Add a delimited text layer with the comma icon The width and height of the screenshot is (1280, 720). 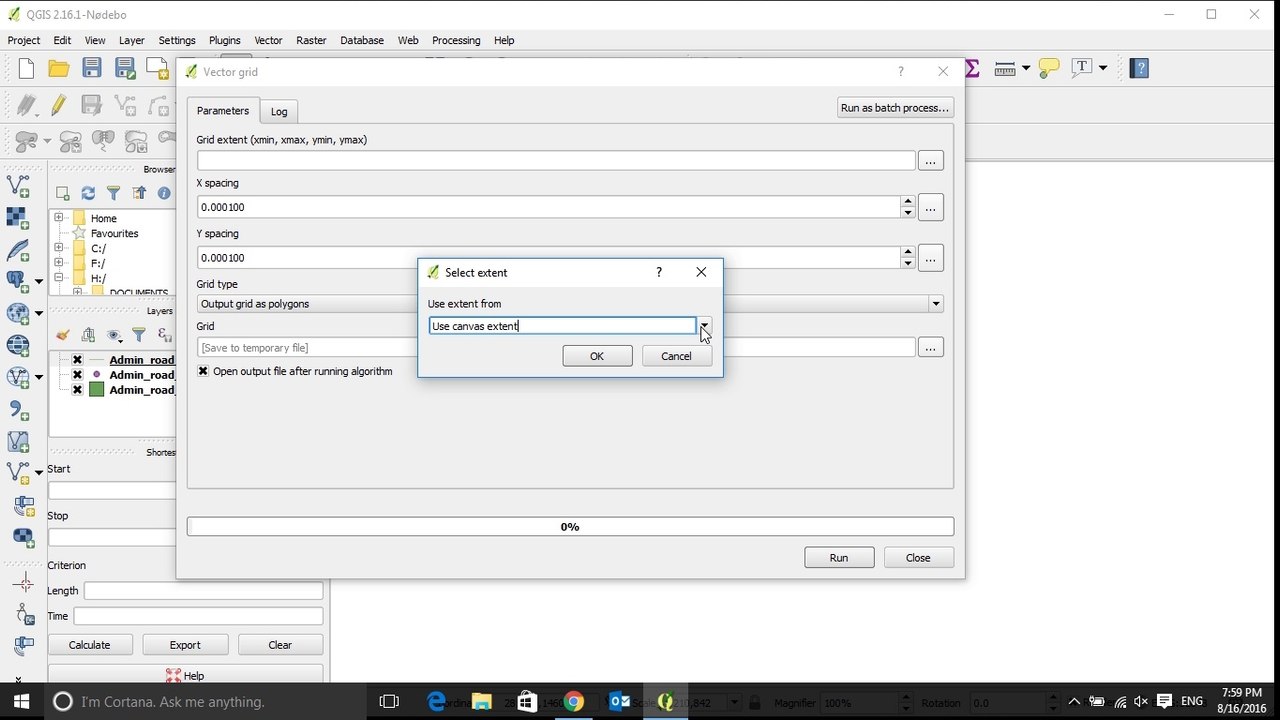[x=18, y=409]
